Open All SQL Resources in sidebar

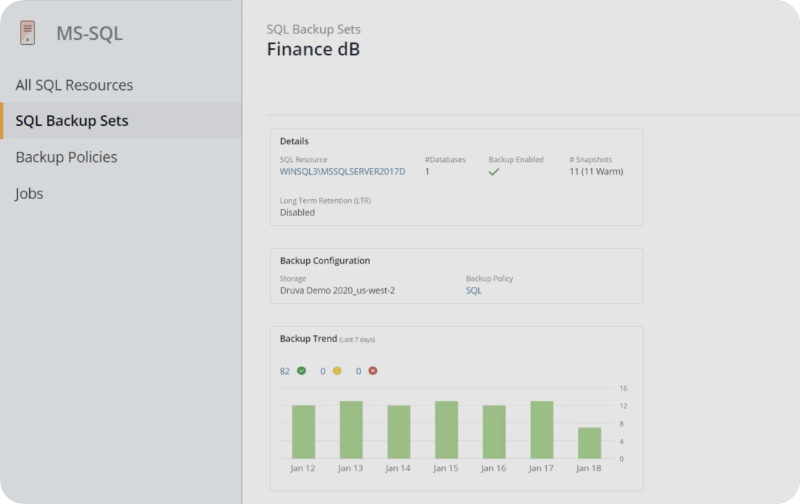74,85
